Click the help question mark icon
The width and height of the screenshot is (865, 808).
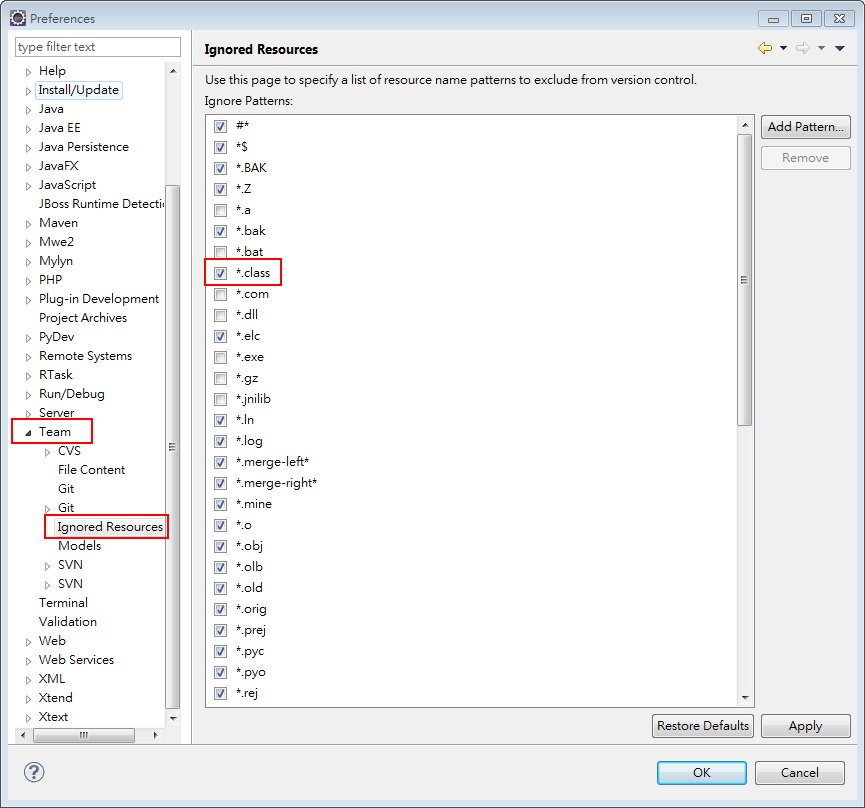tap(34, 772)
